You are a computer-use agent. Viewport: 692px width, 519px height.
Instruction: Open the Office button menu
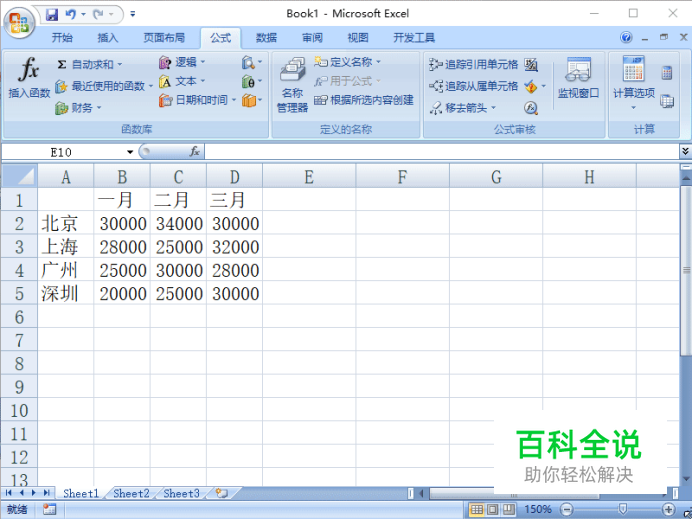tap(19, 23)
